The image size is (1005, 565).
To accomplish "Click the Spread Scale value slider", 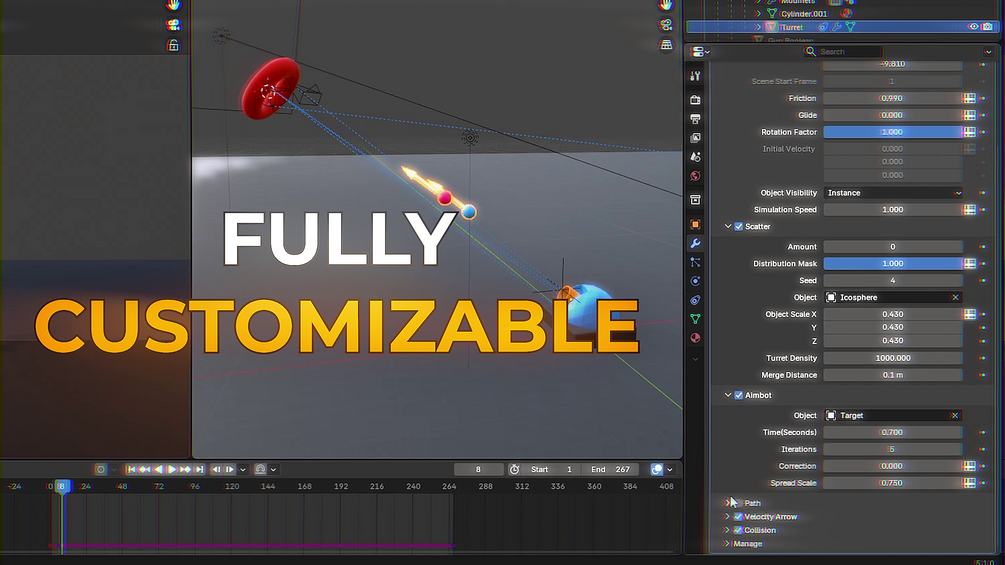I will coord(893,483).
